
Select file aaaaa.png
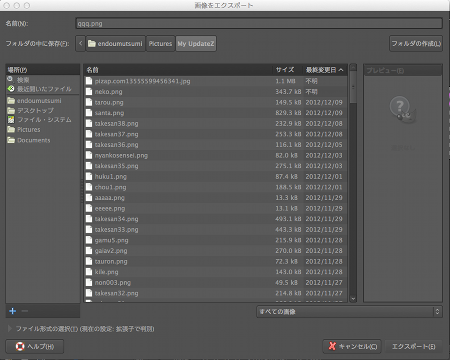[x=216, y=198]
